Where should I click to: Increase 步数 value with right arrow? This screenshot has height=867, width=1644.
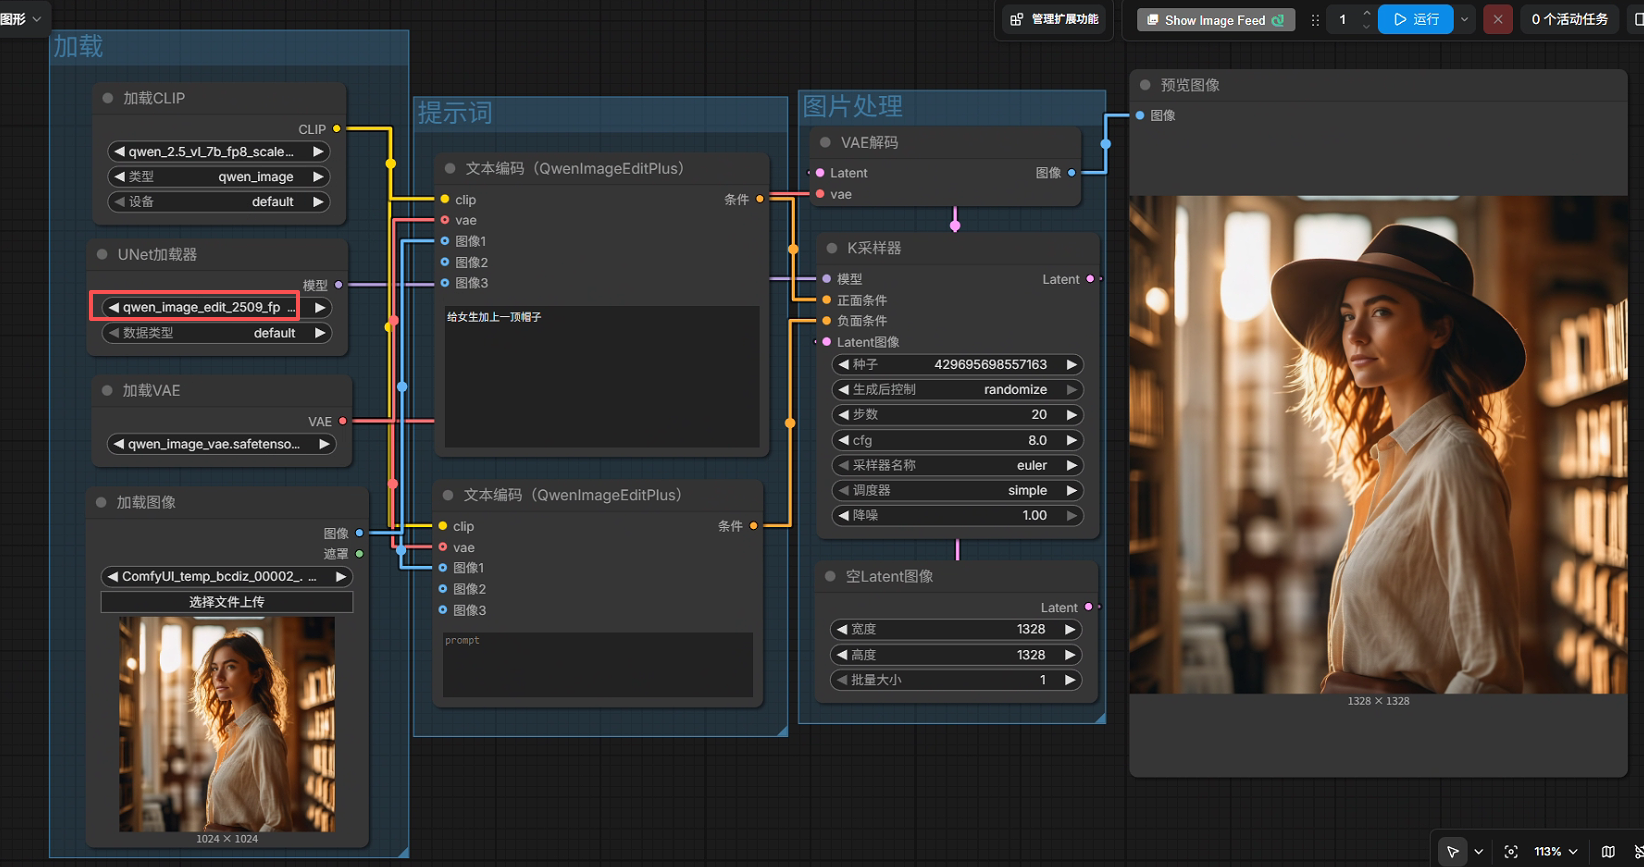[x=1071, y=414]
